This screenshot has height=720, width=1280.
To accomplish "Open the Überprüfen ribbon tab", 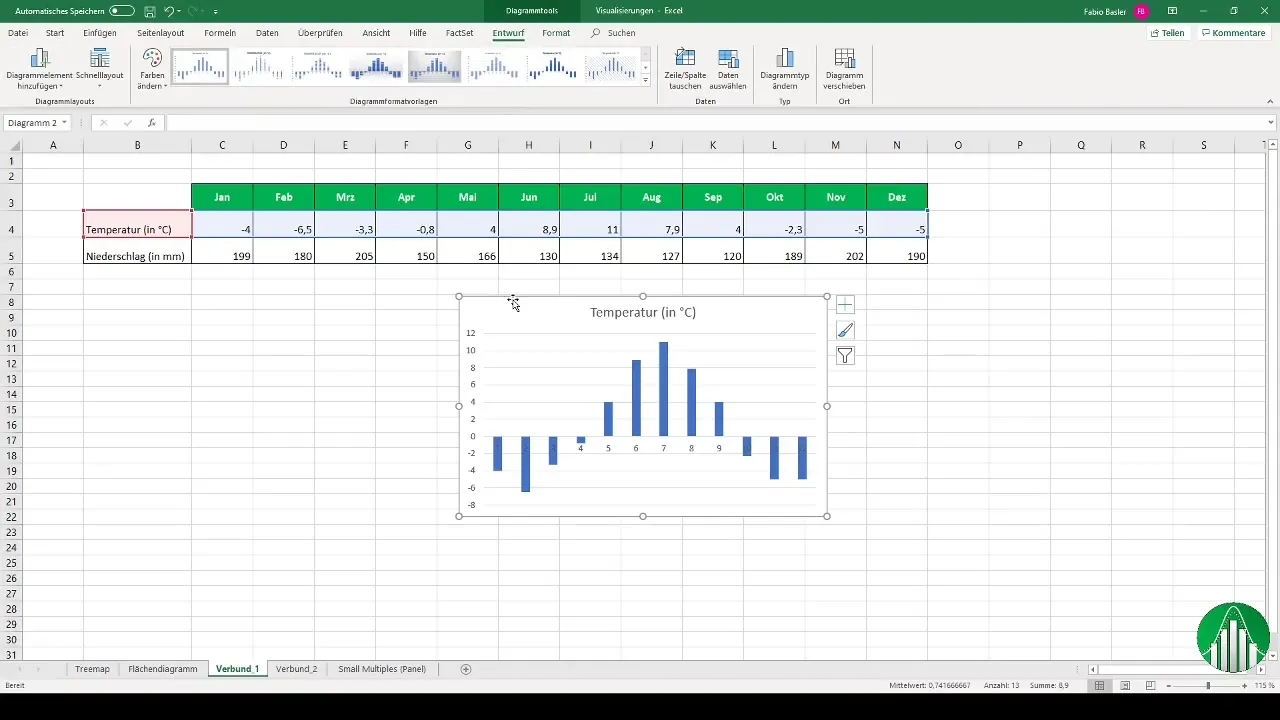I will pyautogui.click(x=320, y=33).
